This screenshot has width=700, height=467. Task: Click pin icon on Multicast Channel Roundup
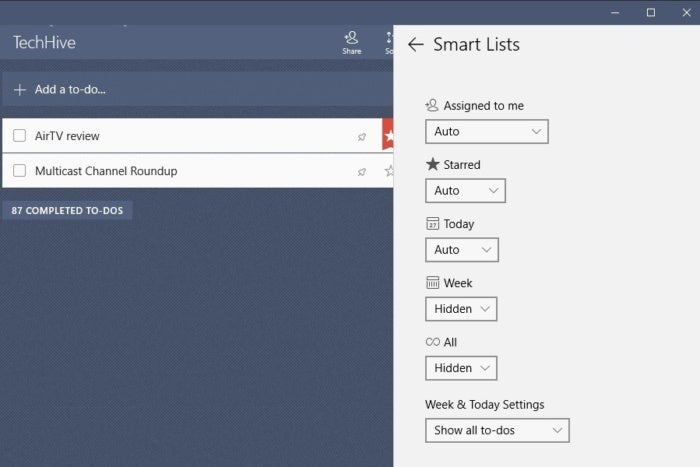coord(362,171)
